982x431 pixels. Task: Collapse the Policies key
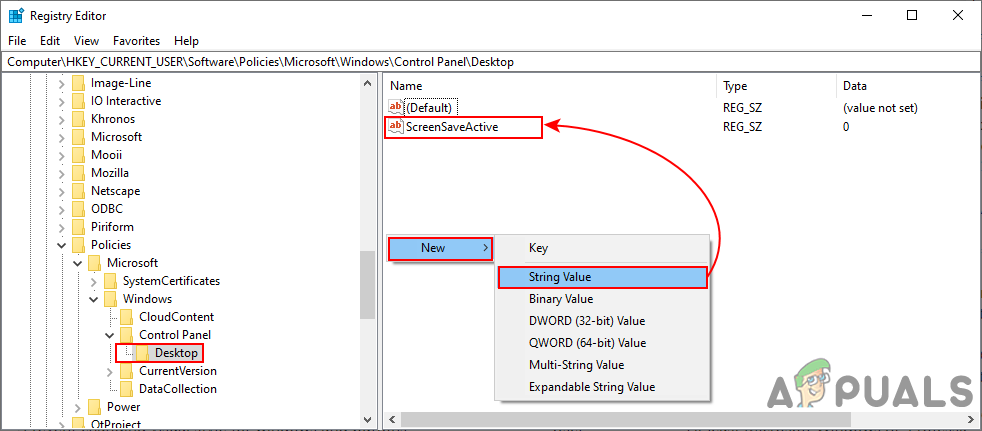[61, 245]
